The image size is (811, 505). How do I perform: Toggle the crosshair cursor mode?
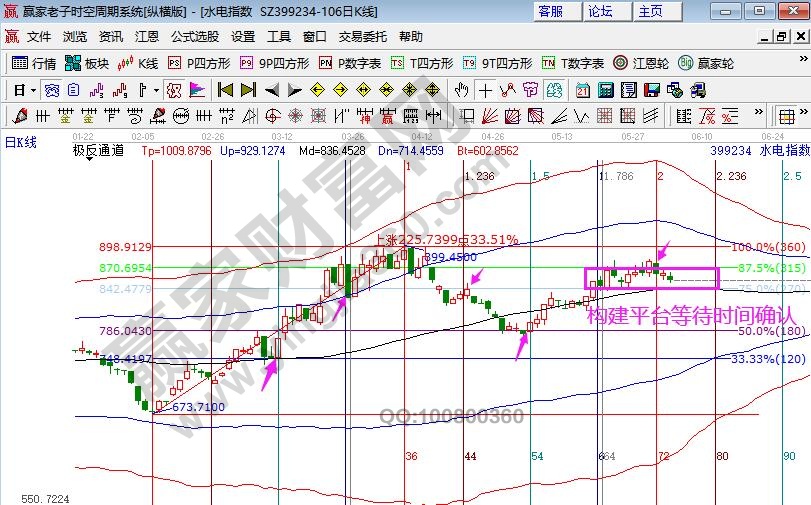(x=485, y=90)
